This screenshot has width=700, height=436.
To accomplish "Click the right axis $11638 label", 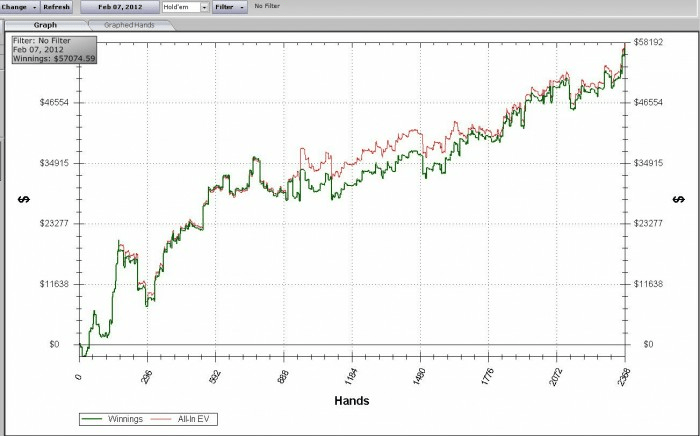I will point(648,284).
